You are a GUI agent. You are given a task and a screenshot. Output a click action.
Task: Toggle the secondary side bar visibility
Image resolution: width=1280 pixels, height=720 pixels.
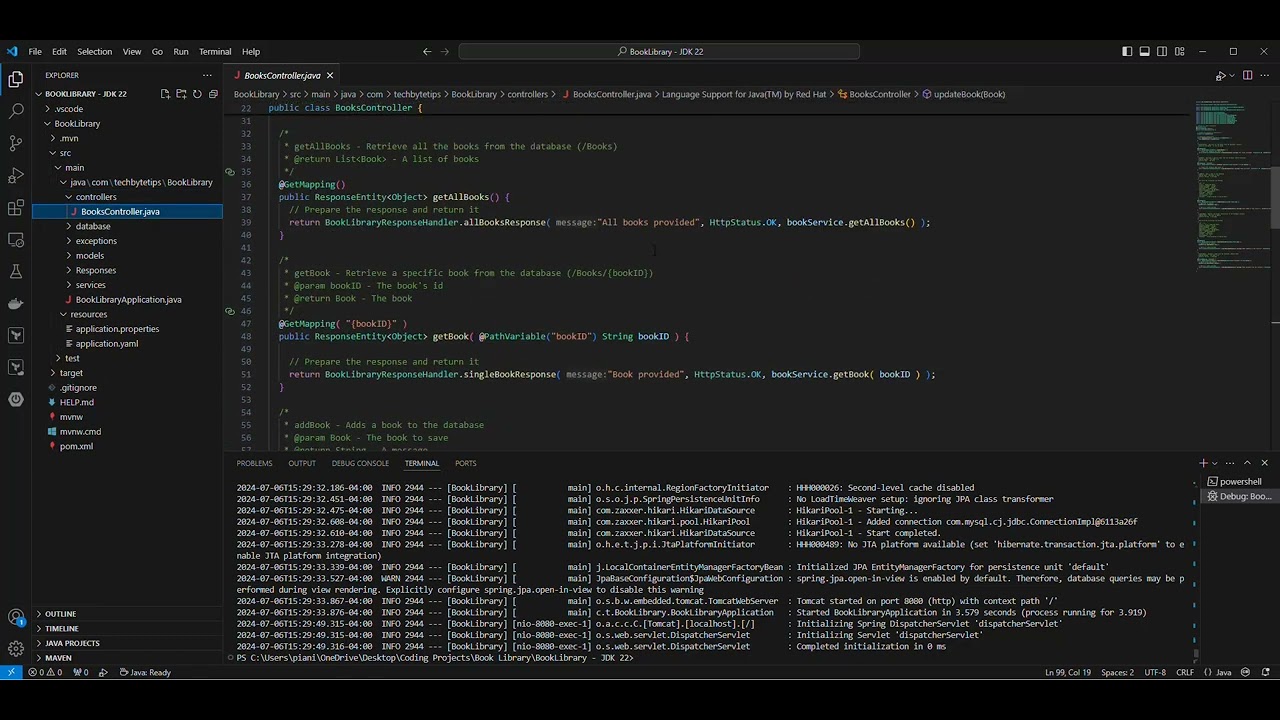(1162, 51)
